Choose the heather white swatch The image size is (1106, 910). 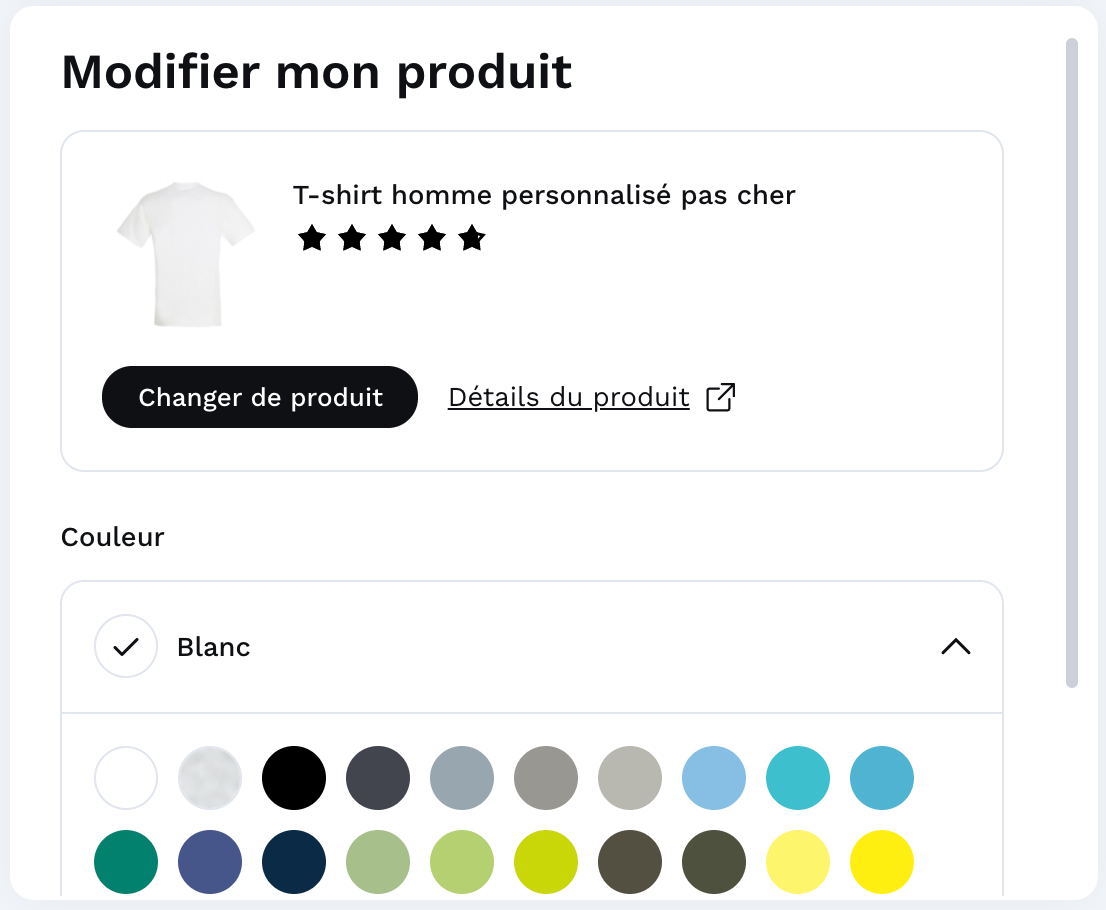pos(210,777)
